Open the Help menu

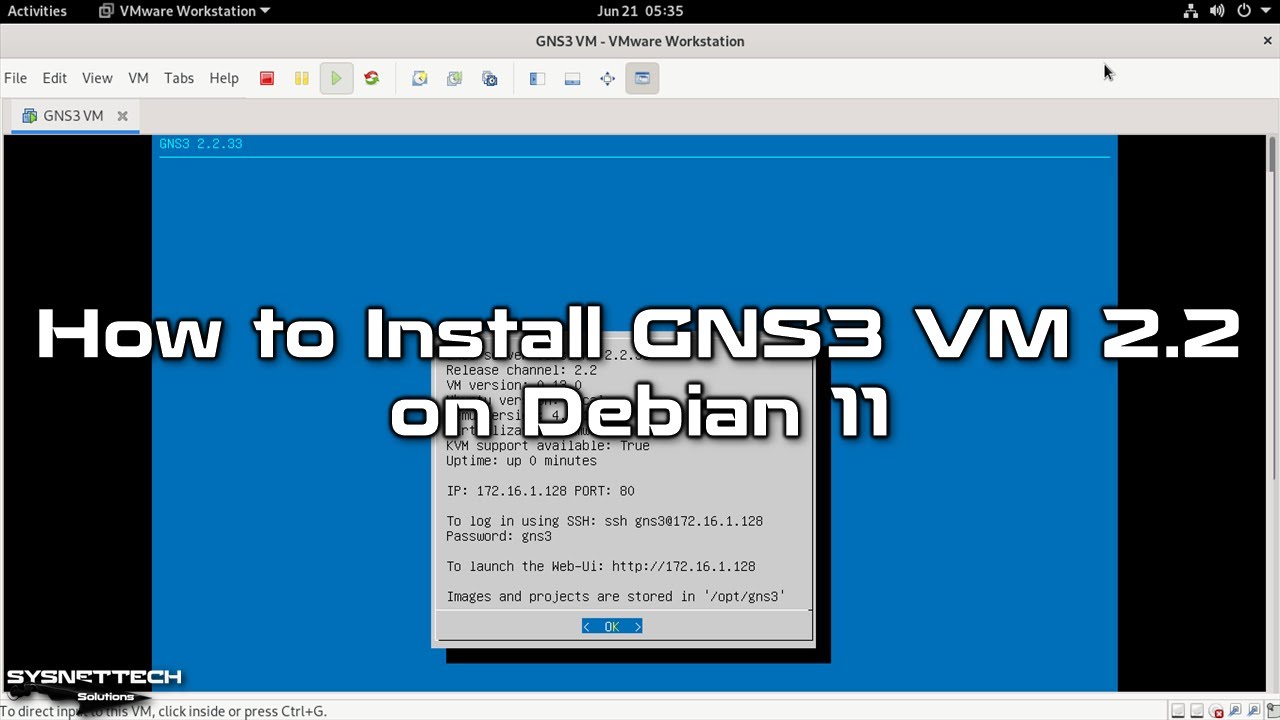pyautogui.click(x=224, y=78)
